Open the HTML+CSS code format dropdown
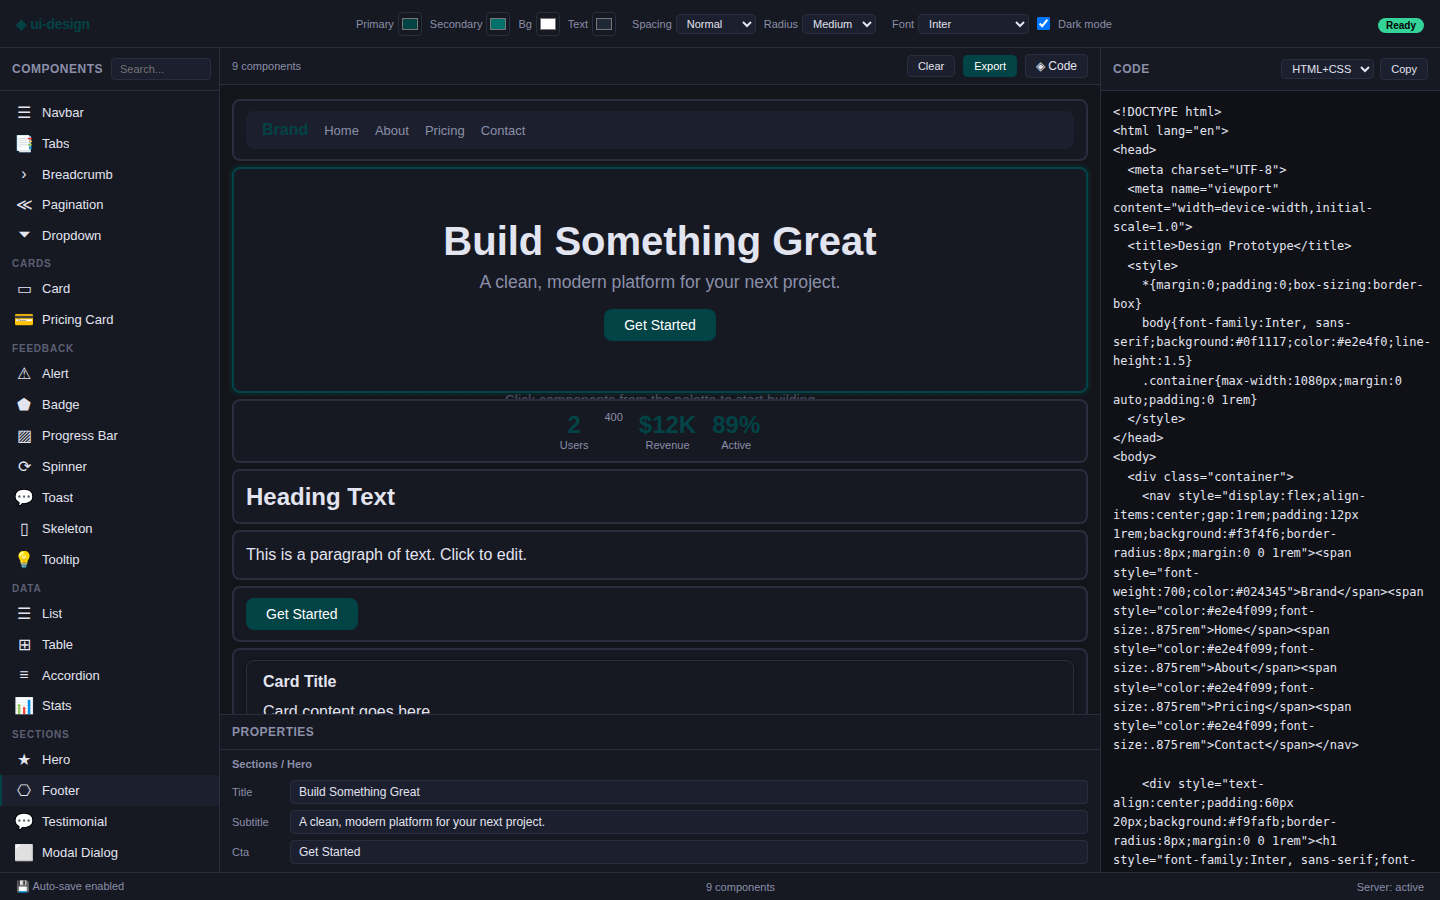The image size is (1440, 900). 1327,69
